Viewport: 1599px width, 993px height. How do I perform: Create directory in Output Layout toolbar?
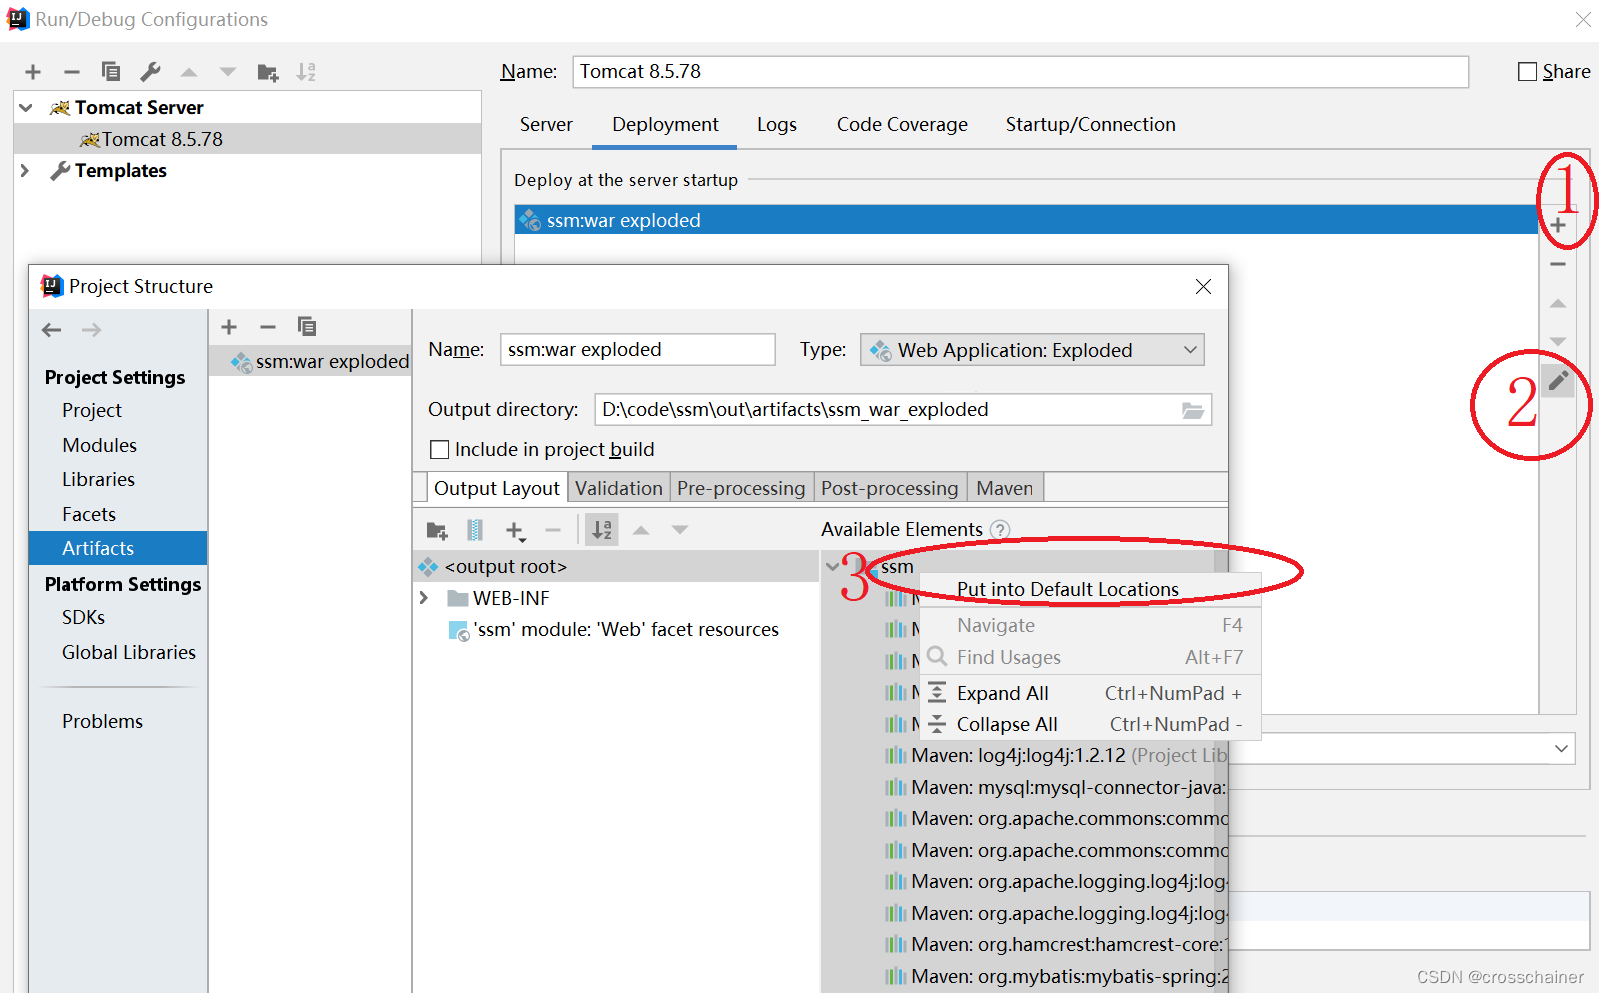[x=437, y=530]
